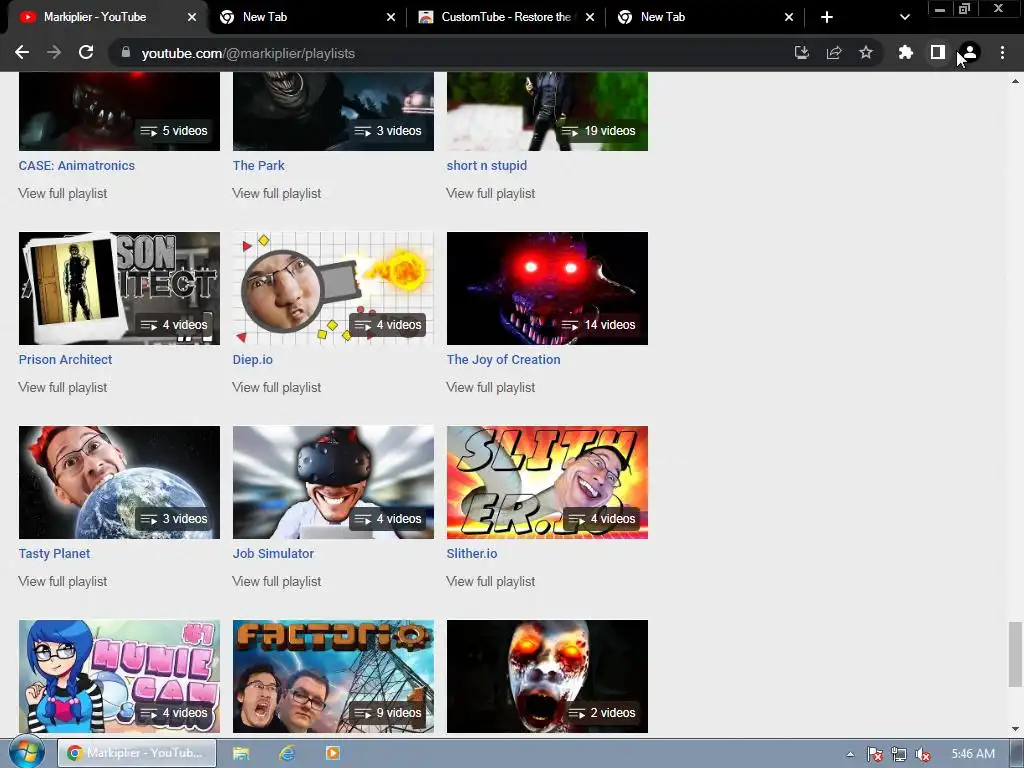This screenshot has height=768, width=1024.
Task: Click the scrollbar down arrow
Action: tap(1015, 728)
